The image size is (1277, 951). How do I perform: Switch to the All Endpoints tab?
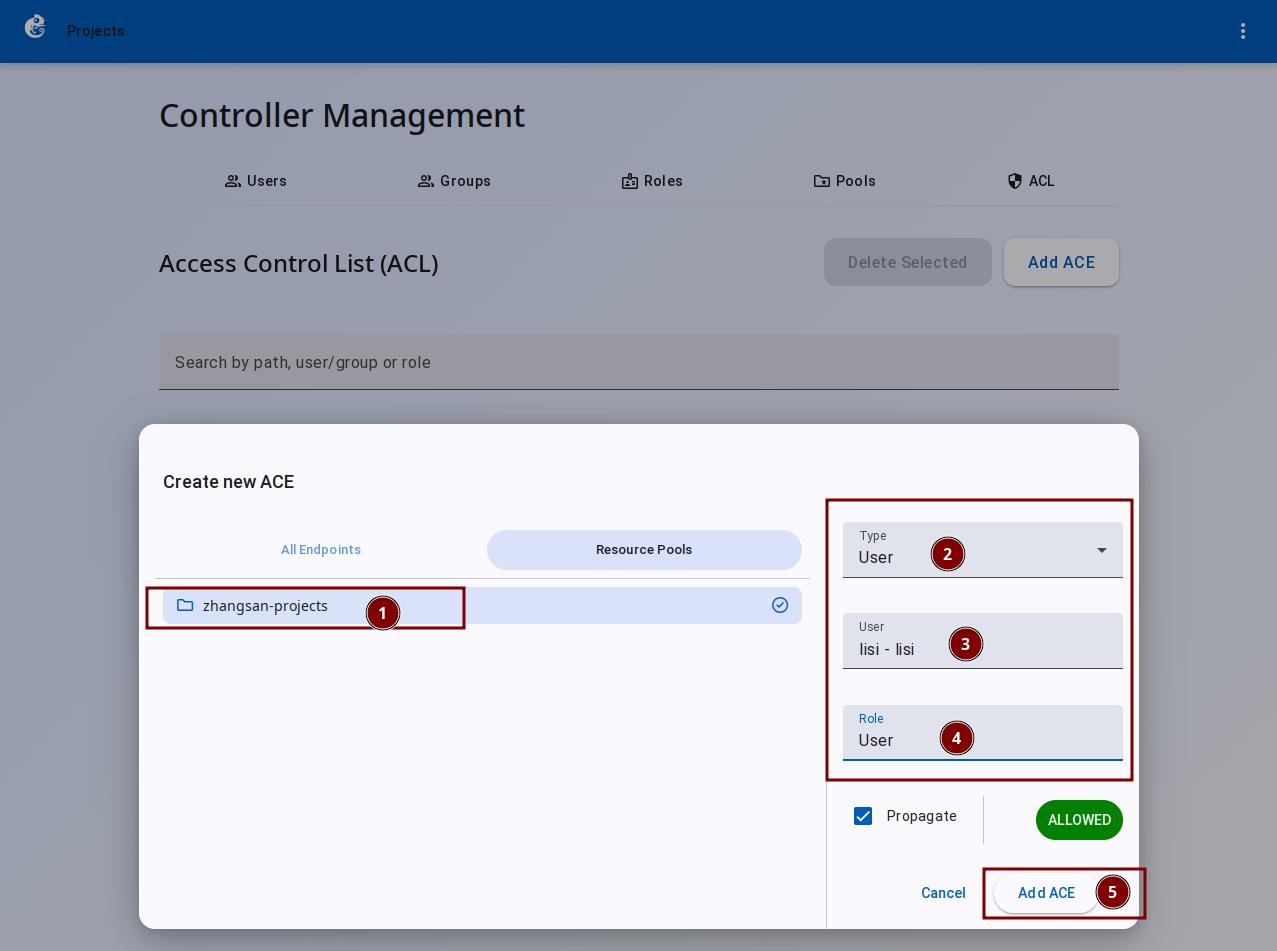pos(321,550)
